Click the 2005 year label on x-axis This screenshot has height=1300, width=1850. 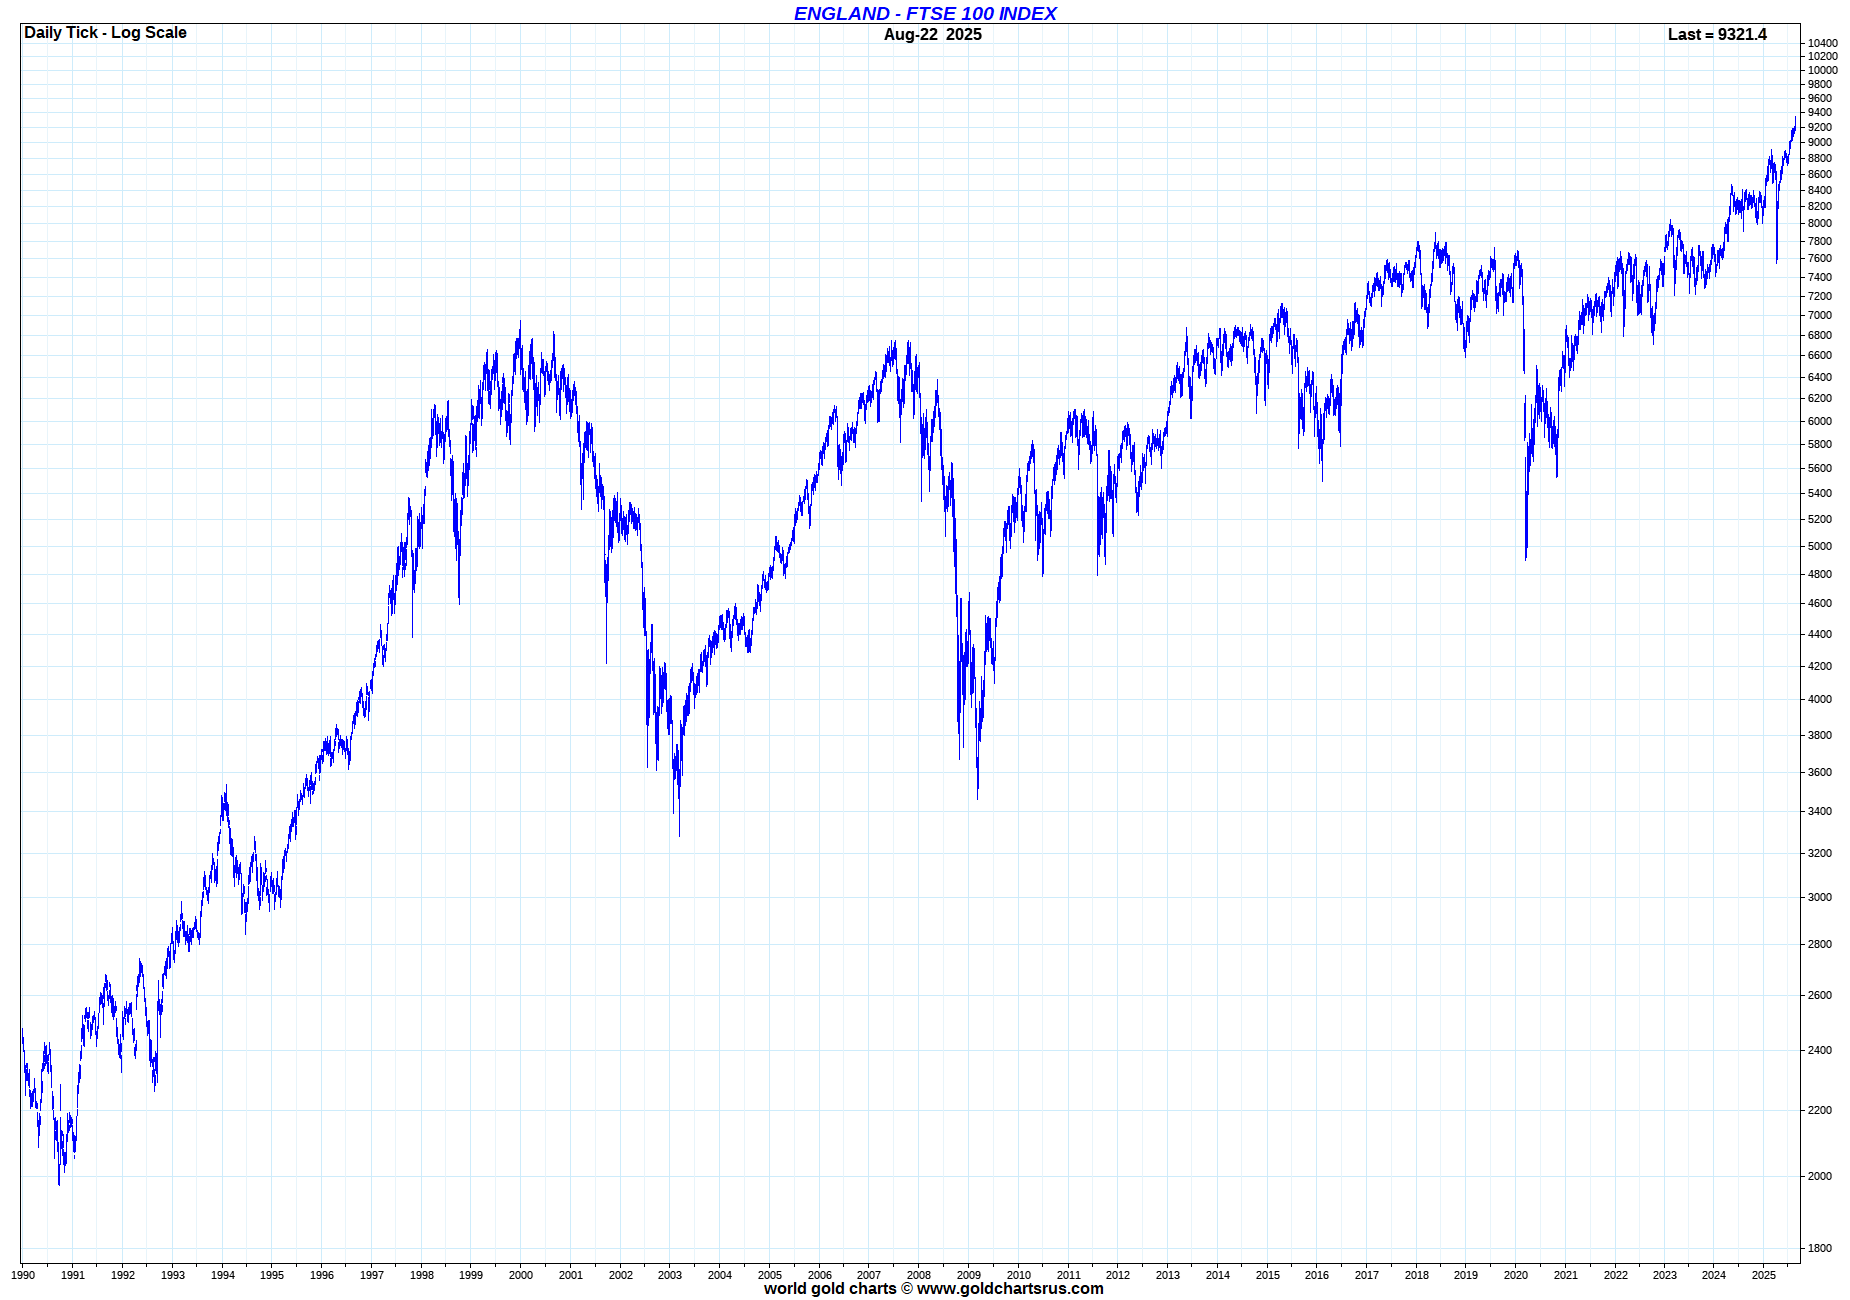pos(770,1275)
